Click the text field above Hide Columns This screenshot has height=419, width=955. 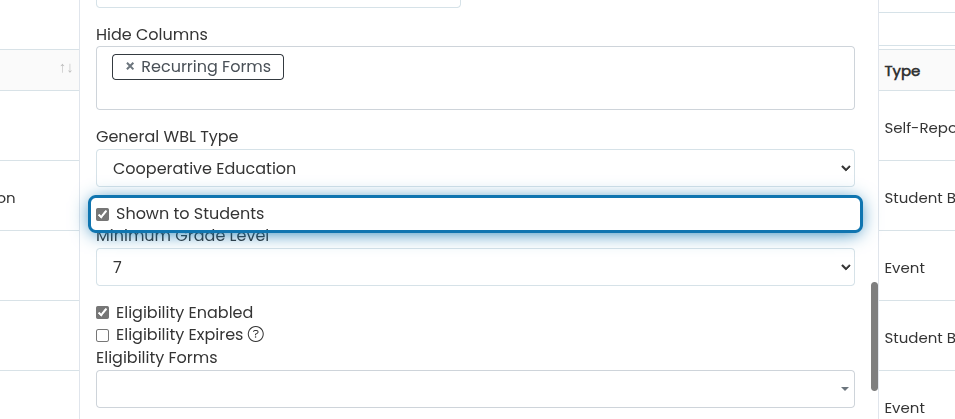pyautogui.click(x=278, y=4)
